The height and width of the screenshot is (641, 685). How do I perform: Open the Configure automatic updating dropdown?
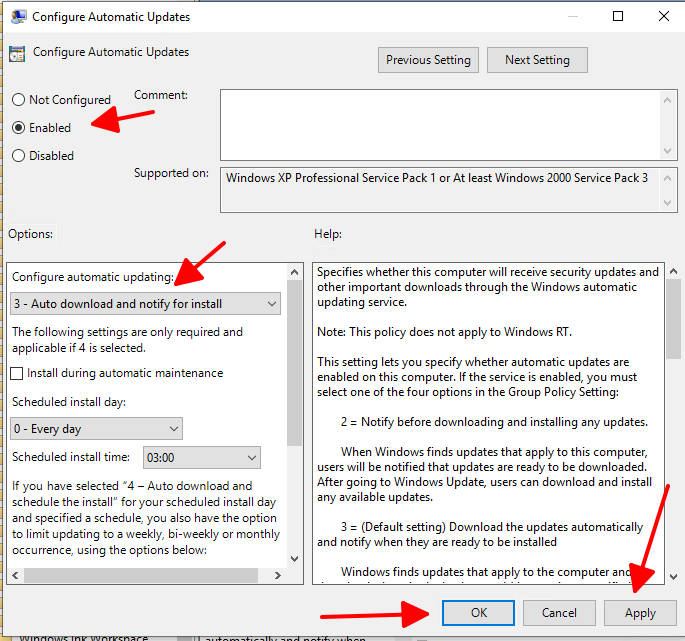pyautogui.click(x=146, y=304)
